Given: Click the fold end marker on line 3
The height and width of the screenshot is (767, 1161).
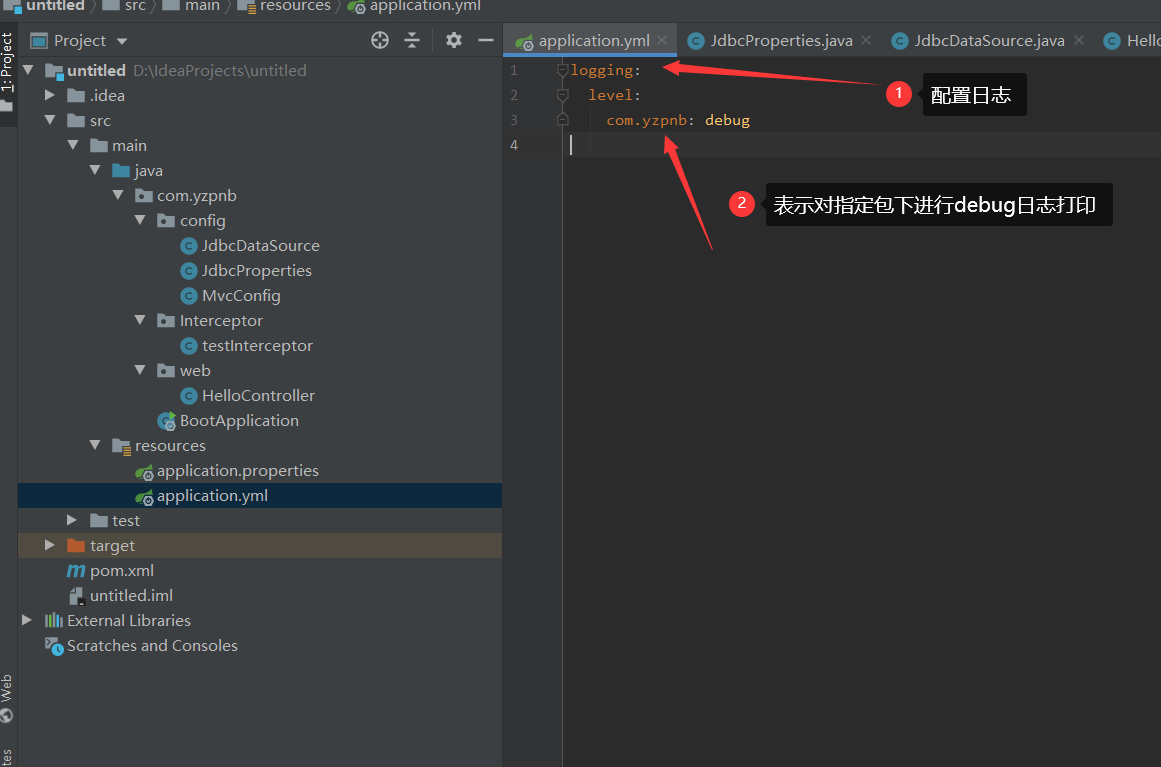Looking at the screenshot, I should pyautogui.click(x=563, y=120).
